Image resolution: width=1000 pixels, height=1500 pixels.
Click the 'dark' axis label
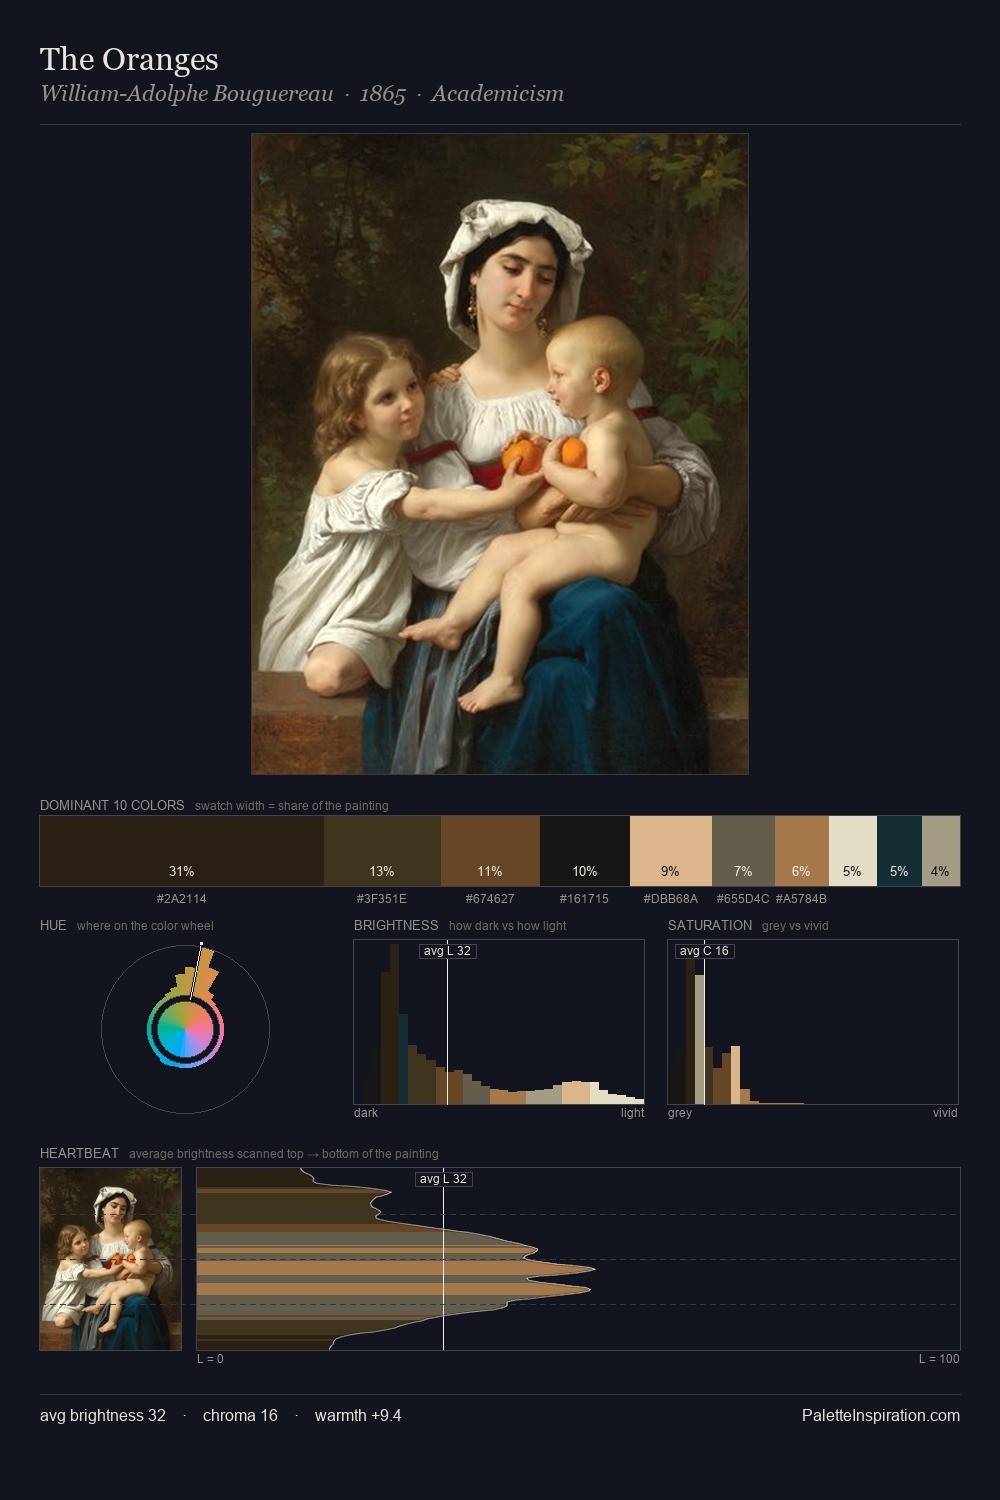tap(366, 1113)
